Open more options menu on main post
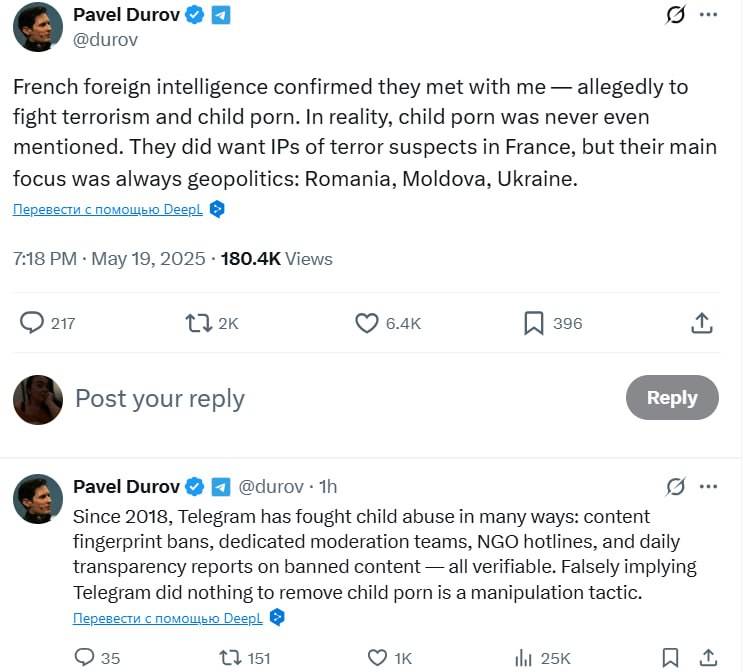 (x=708, y=15)
